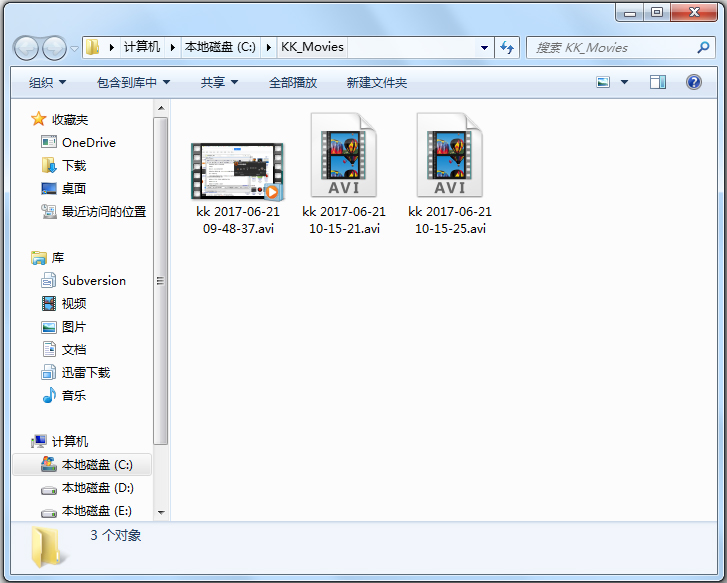
Task: Select kk 2017-06-21 09-48-37.avi video thumbnail
Action: (238, 172)
